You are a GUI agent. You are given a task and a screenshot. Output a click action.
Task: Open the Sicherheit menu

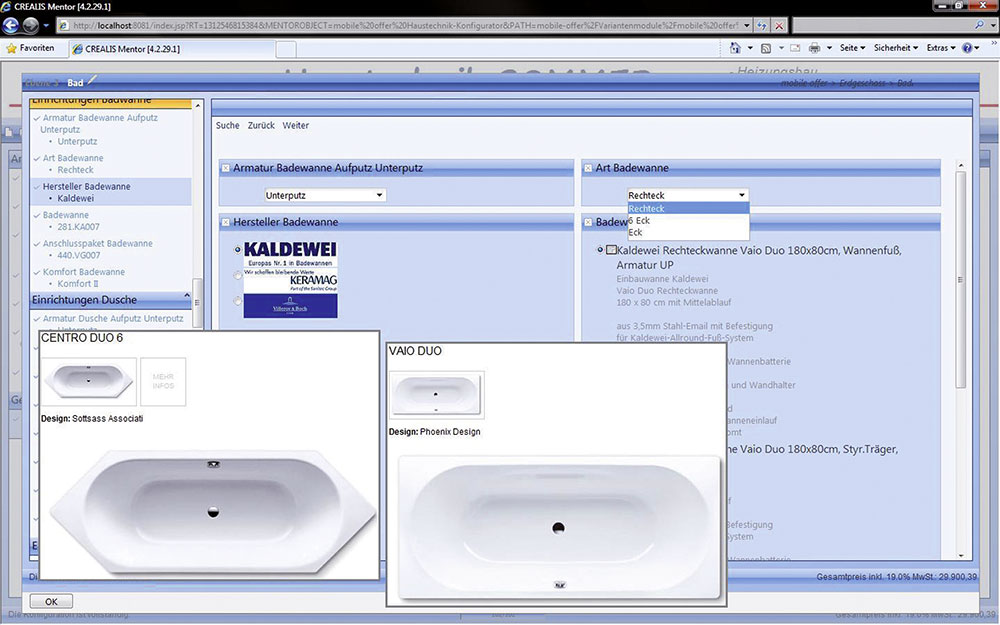[895, 48]
